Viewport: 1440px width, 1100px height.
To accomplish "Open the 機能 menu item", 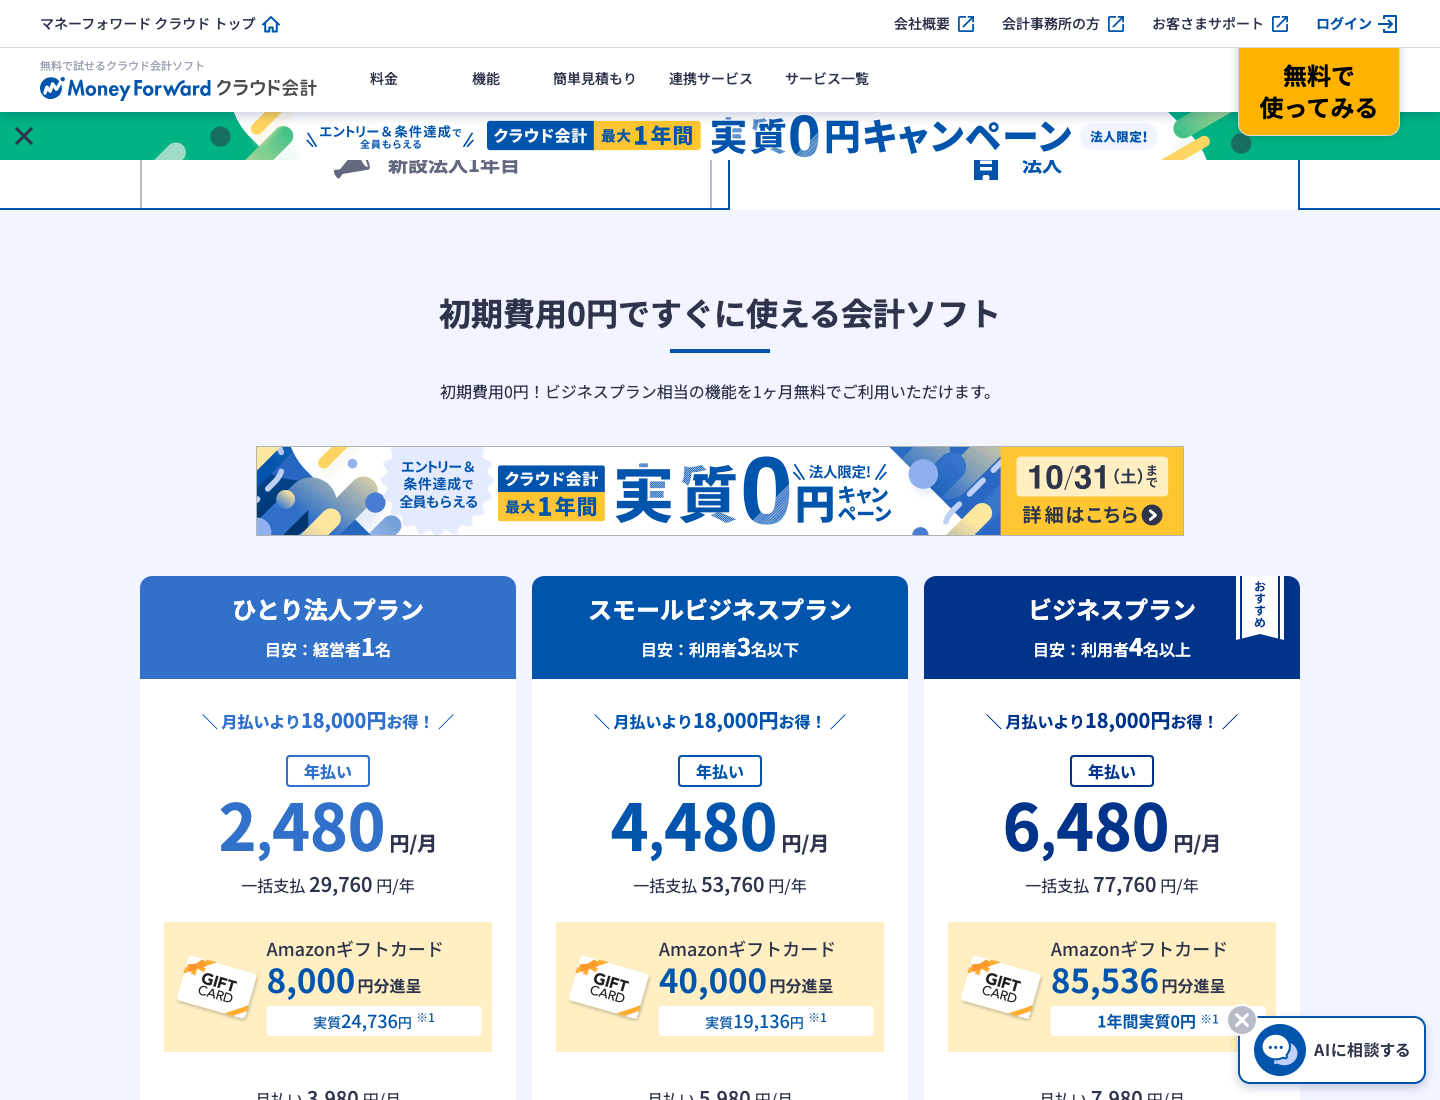I will tap(486, 79).
